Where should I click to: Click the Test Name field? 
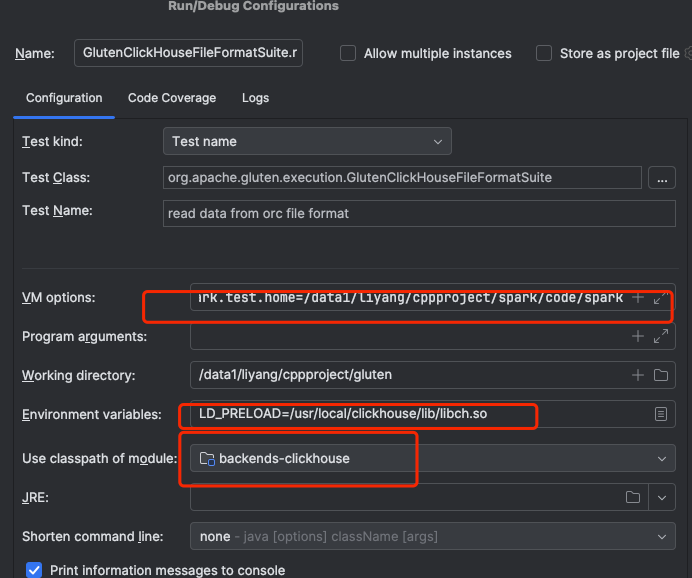(419, 214)
